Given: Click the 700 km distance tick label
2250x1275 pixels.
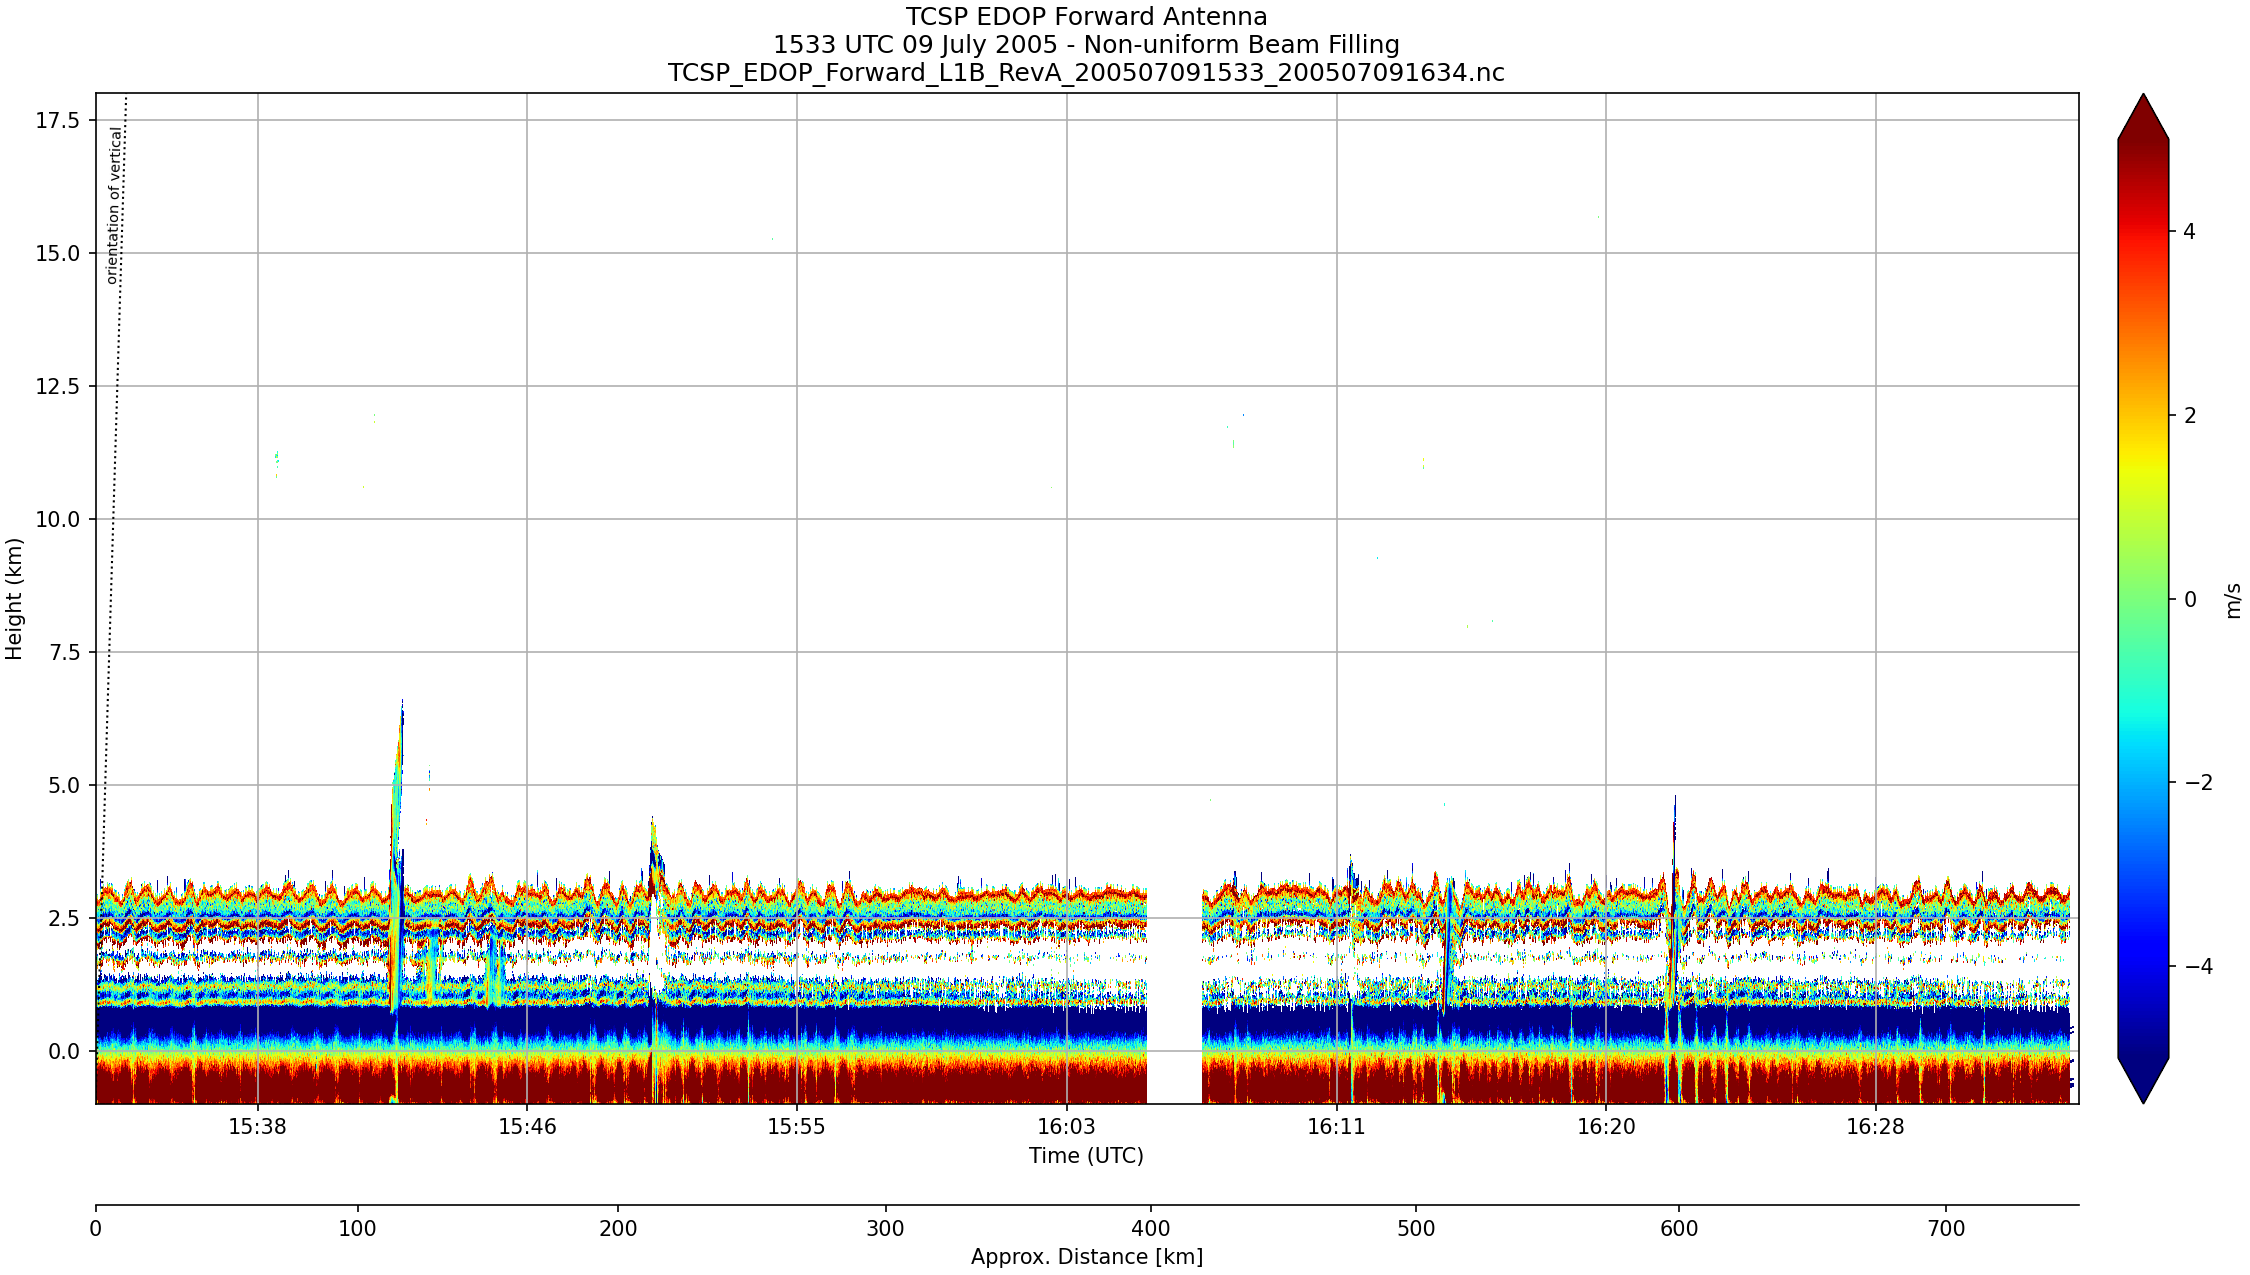Looking at the screenshot, I should click(x=1946, y=1229).
